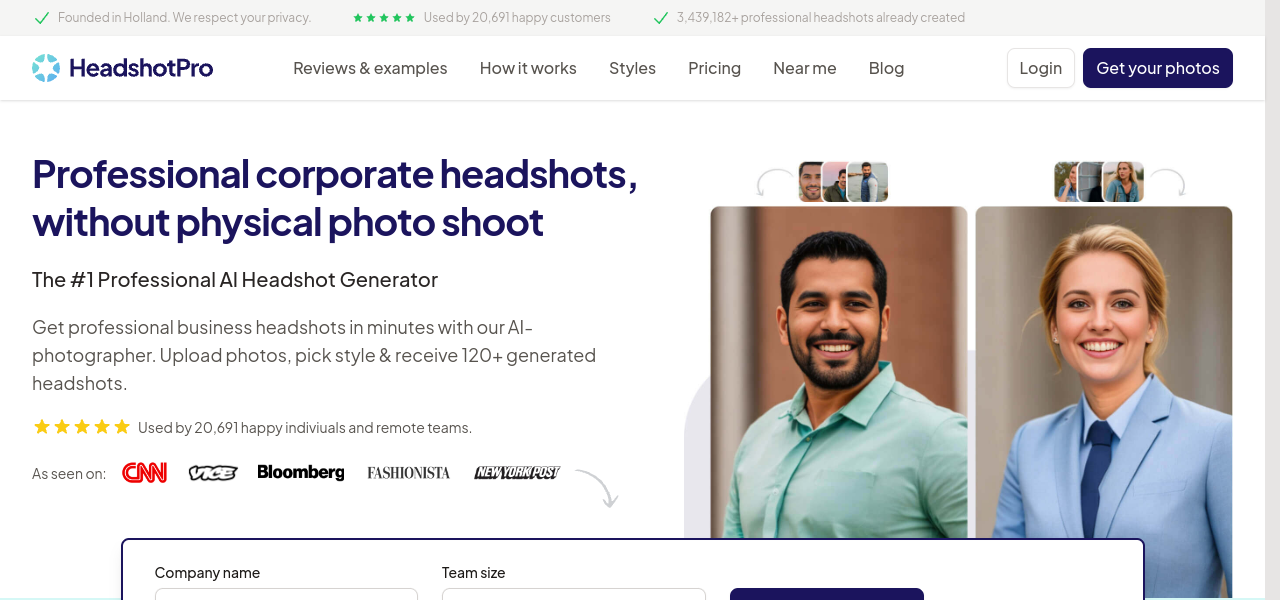
Task: Click the green stars in top banner
Action: click(x=383, y=18)
